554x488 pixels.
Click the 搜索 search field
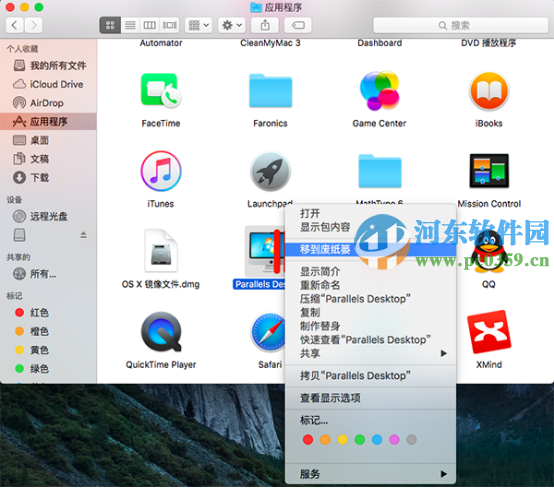click(x=460, y=25)
